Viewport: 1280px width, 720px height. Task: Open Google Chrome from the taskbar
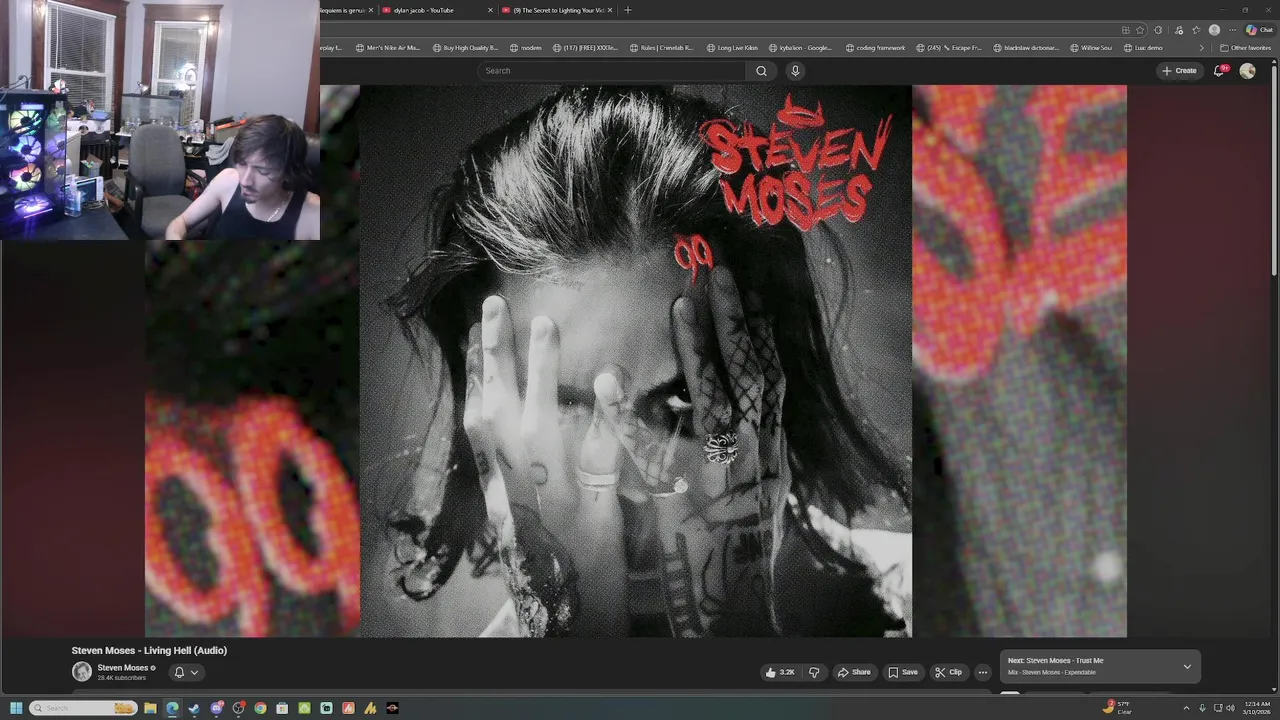(260, 708)
